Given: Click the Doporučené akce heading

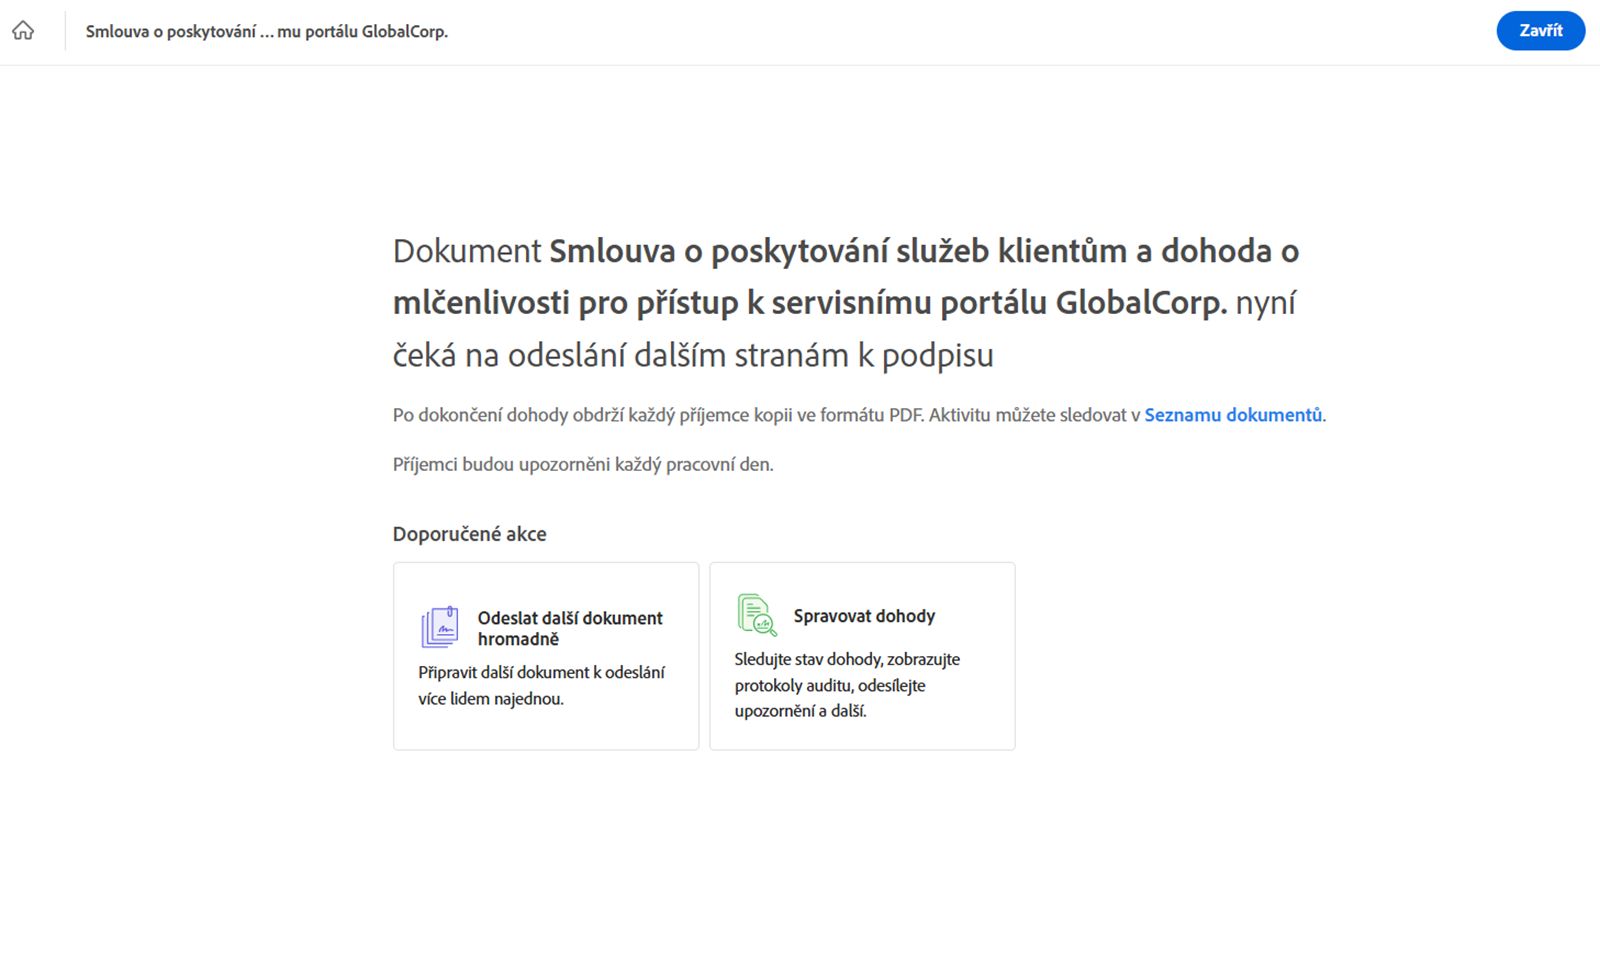Looking at the screenshot, I should 469,534.
